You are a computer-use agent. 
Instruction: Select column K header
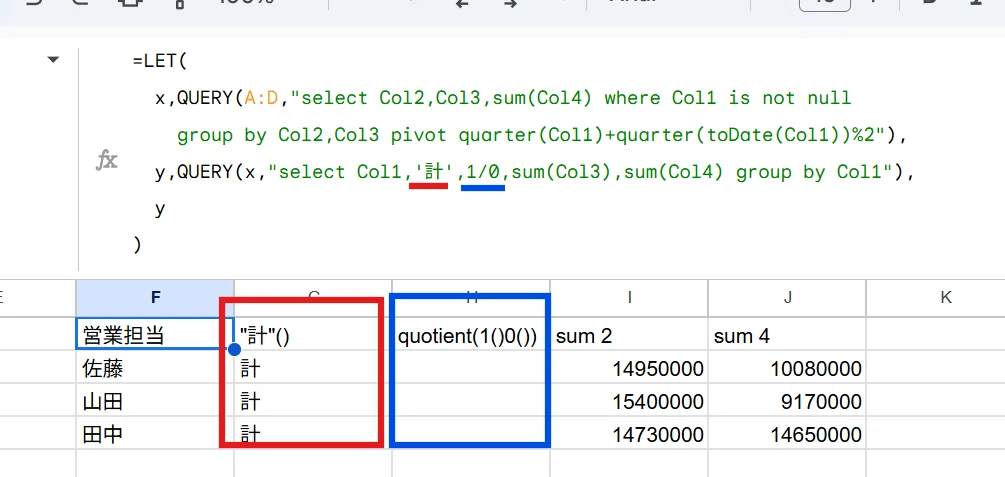(945, 297)
